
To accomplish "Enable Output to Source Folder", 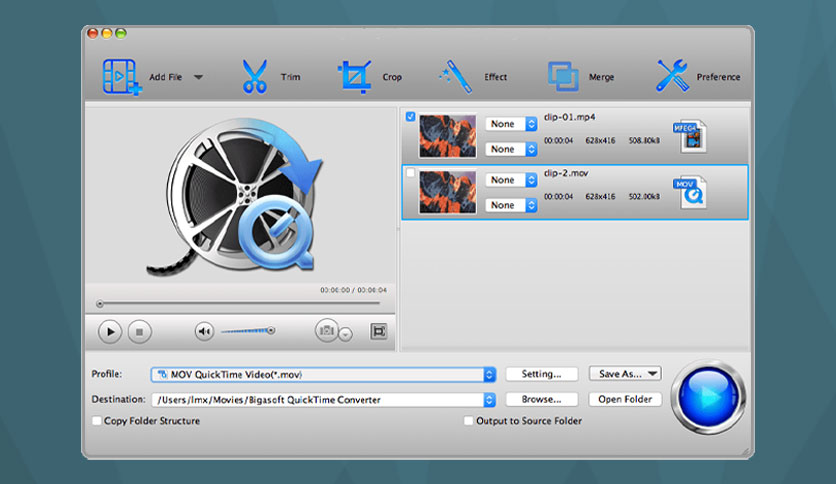I will [468, 421].
